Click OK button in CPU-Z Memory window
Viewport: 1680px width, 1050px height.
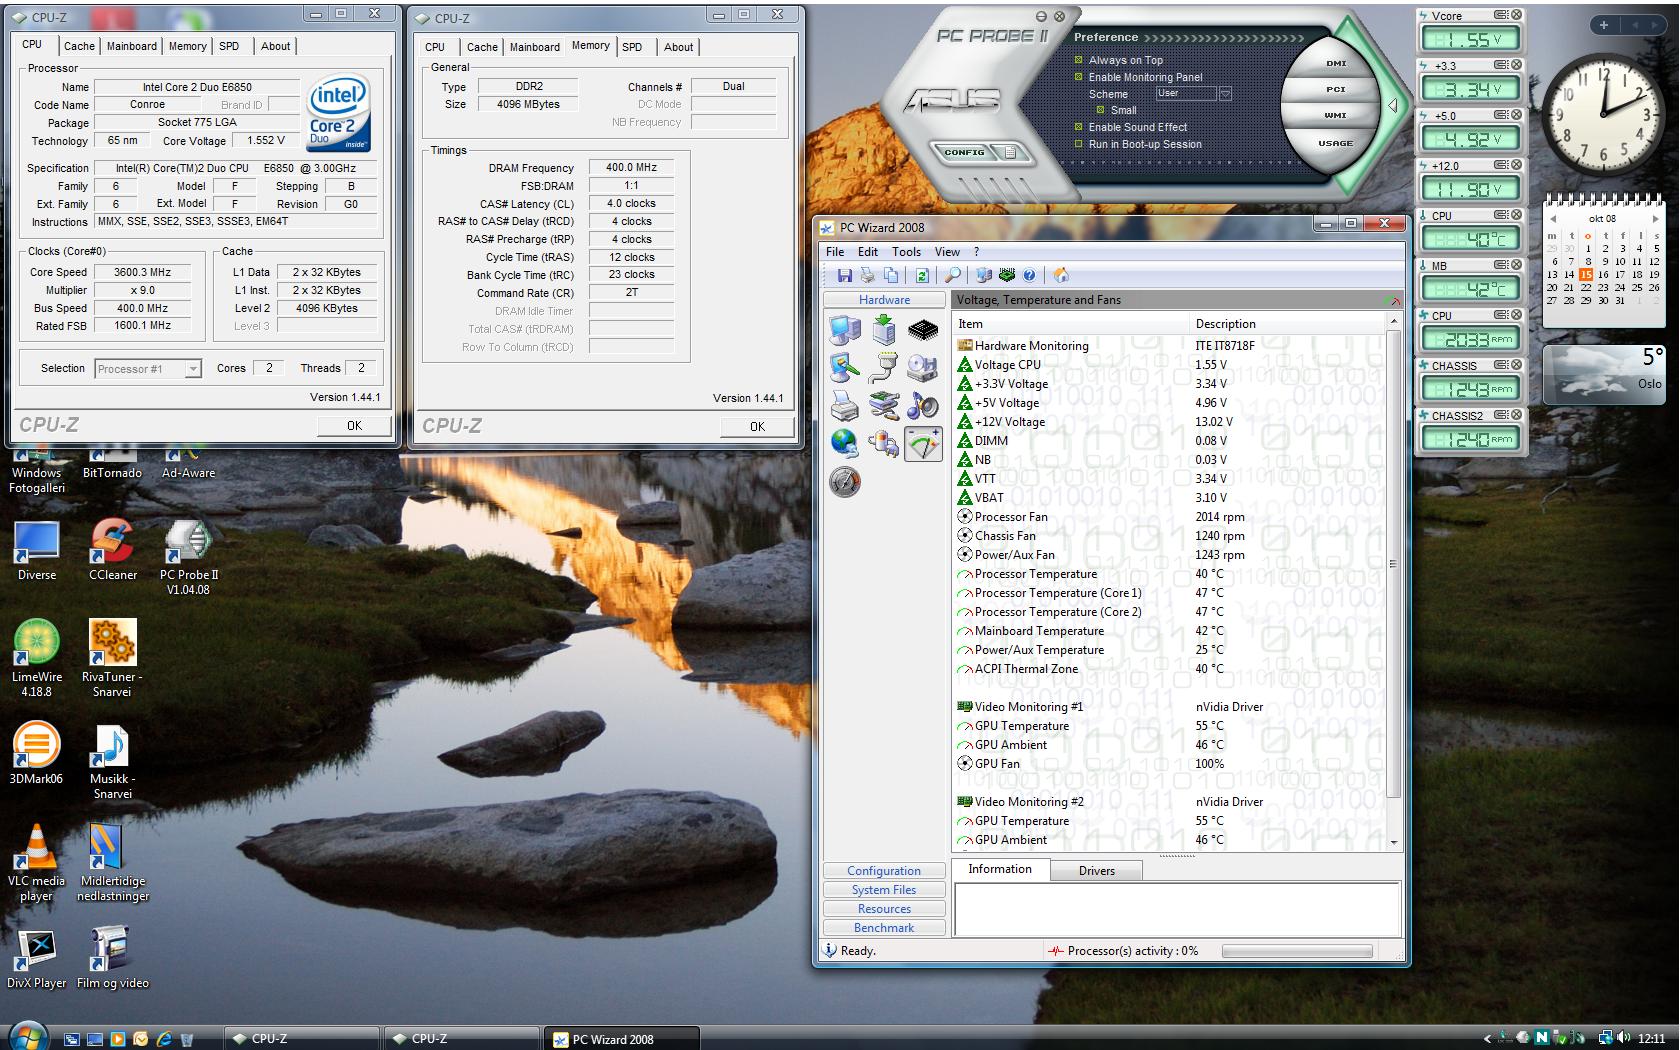pos(757,426)
